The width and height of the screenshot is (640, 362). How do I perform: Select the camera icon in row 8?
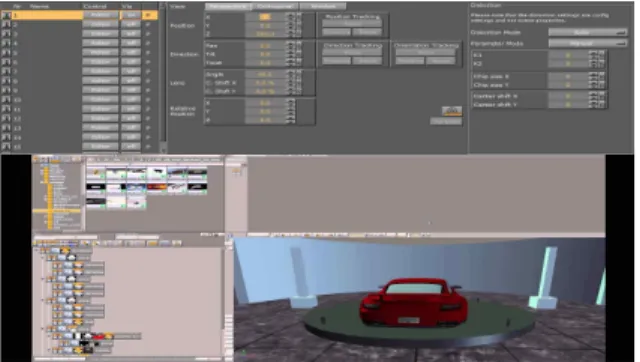[x=6, y=81]
